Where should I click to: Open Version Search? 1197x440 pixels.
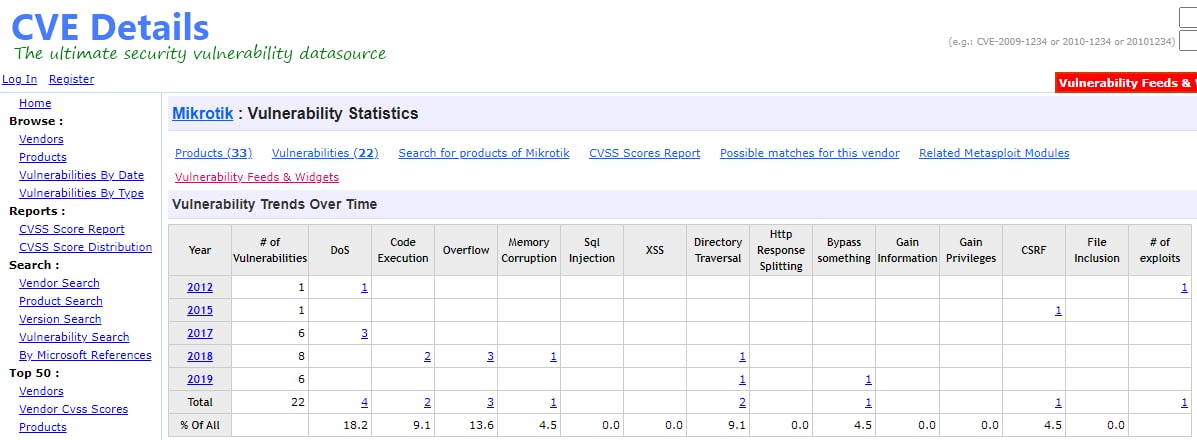[60, 319]
